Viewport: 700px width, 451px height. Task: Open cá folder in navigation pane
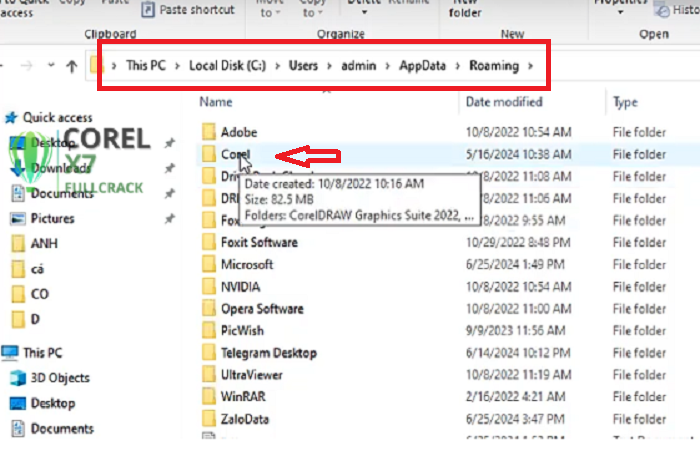[38, 269]
